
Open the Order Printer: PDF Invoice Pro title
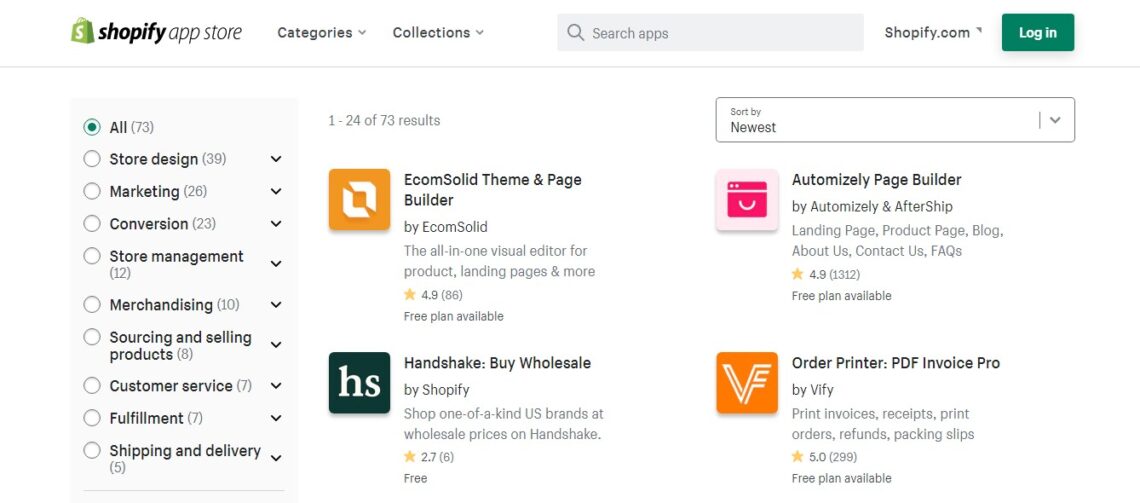(x=895, y=363)
